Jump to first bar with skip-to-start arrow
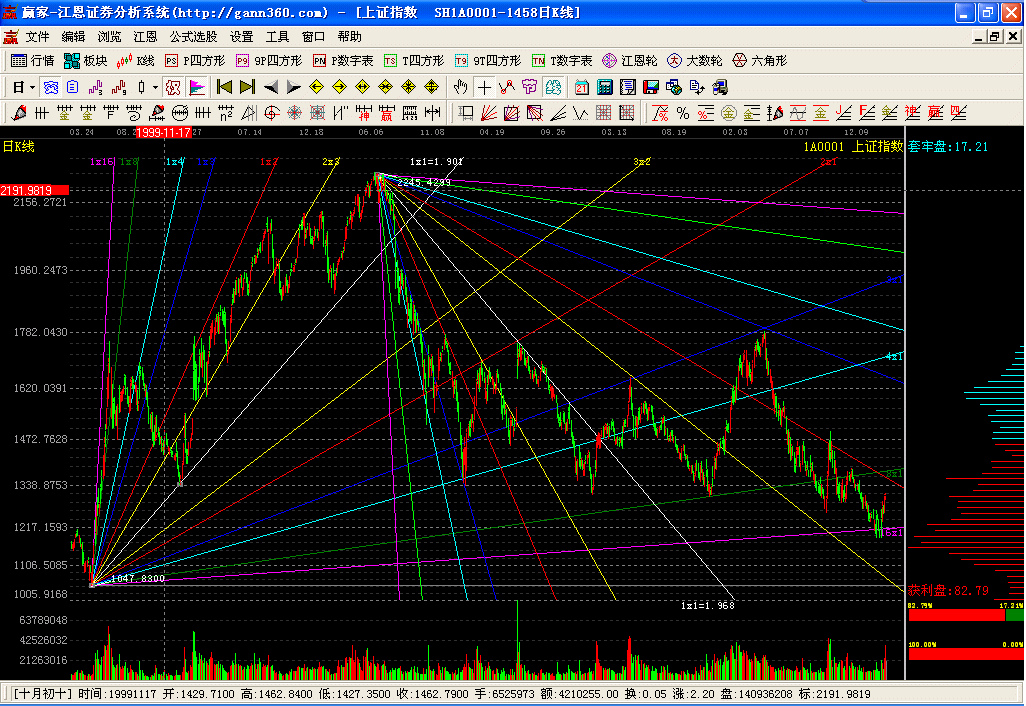Screen dimensions: 1026x706 click(224, 87)
